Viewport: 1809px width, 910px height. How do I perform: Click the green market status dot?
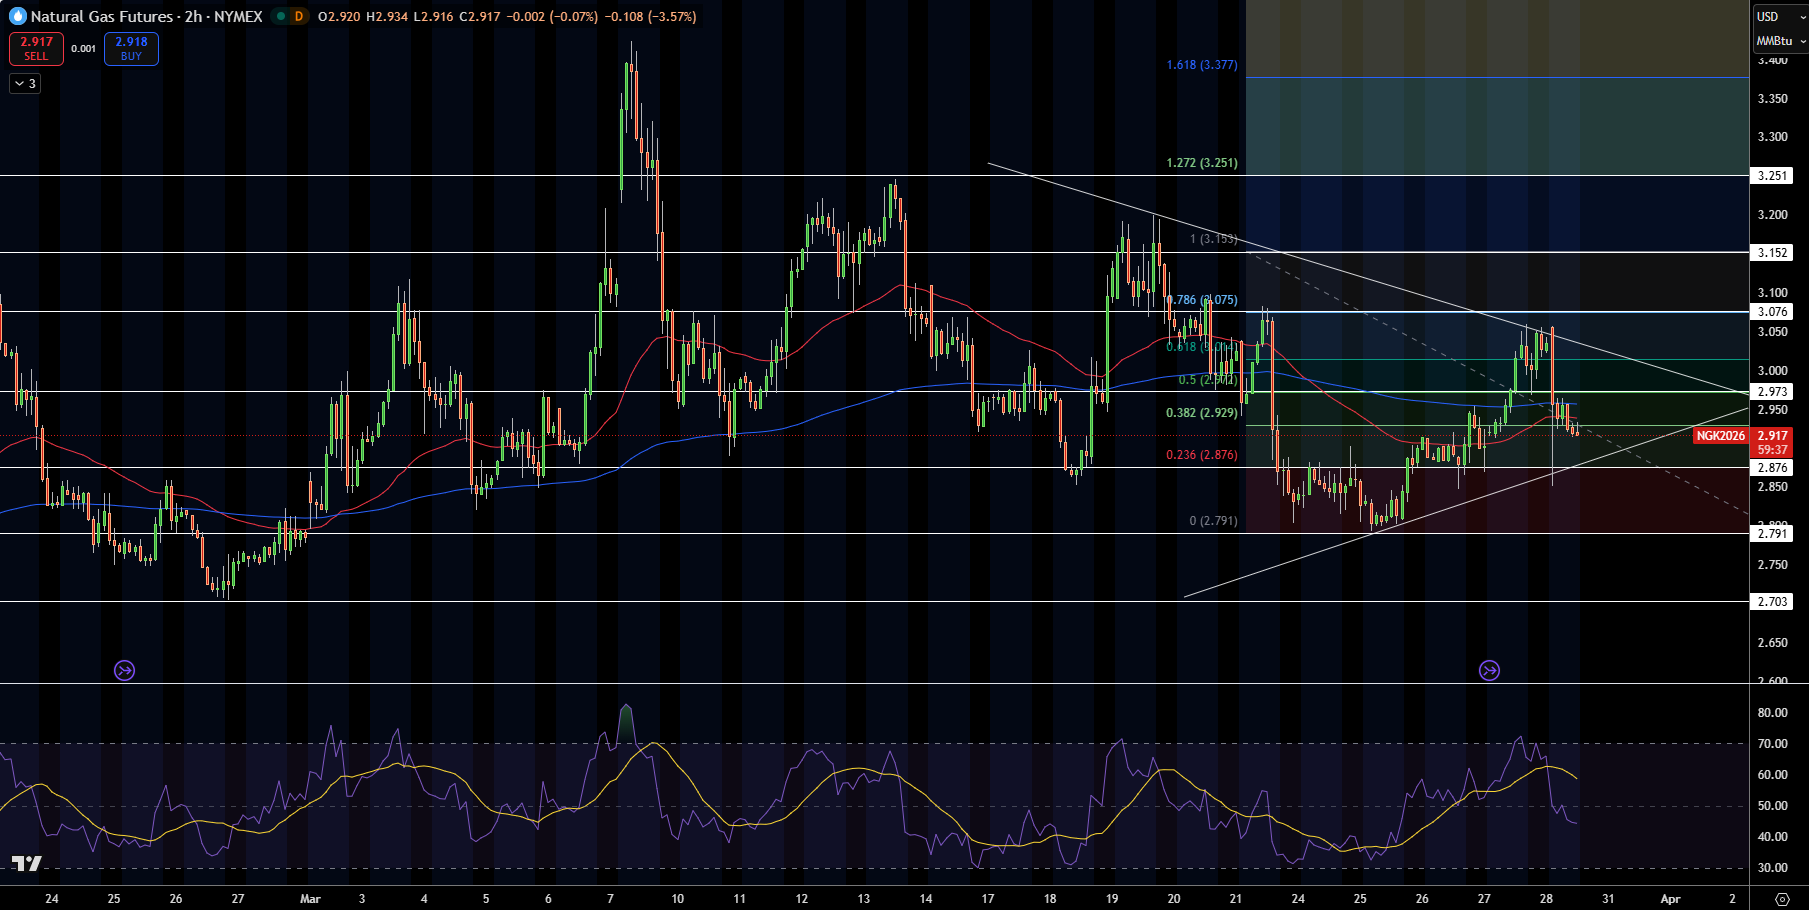pos(281,16)
